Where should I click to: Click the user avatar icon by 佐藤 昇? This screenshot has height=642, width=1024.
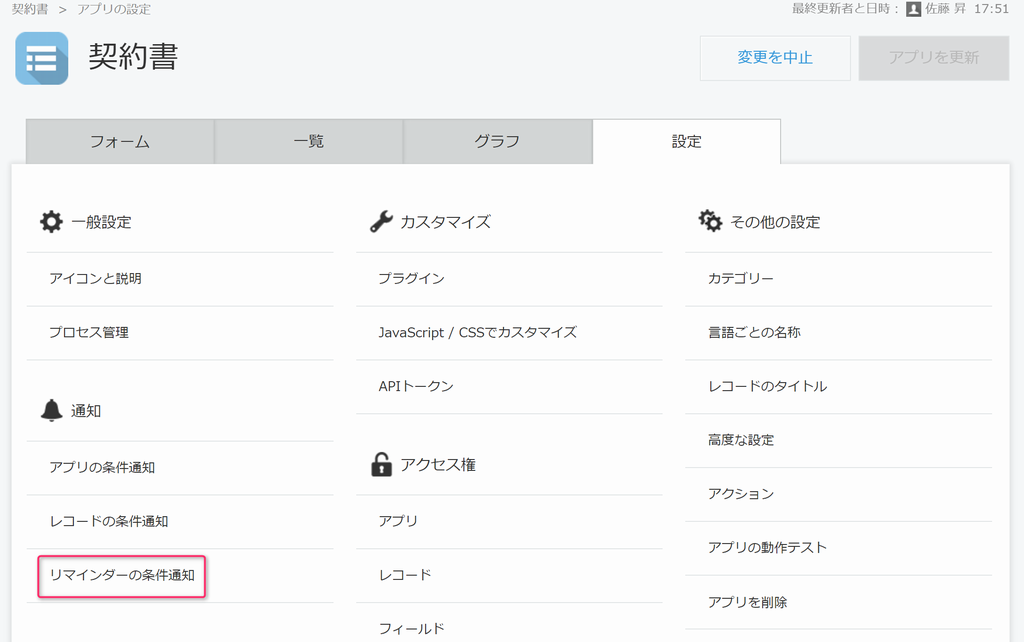(x=913, y=9)
